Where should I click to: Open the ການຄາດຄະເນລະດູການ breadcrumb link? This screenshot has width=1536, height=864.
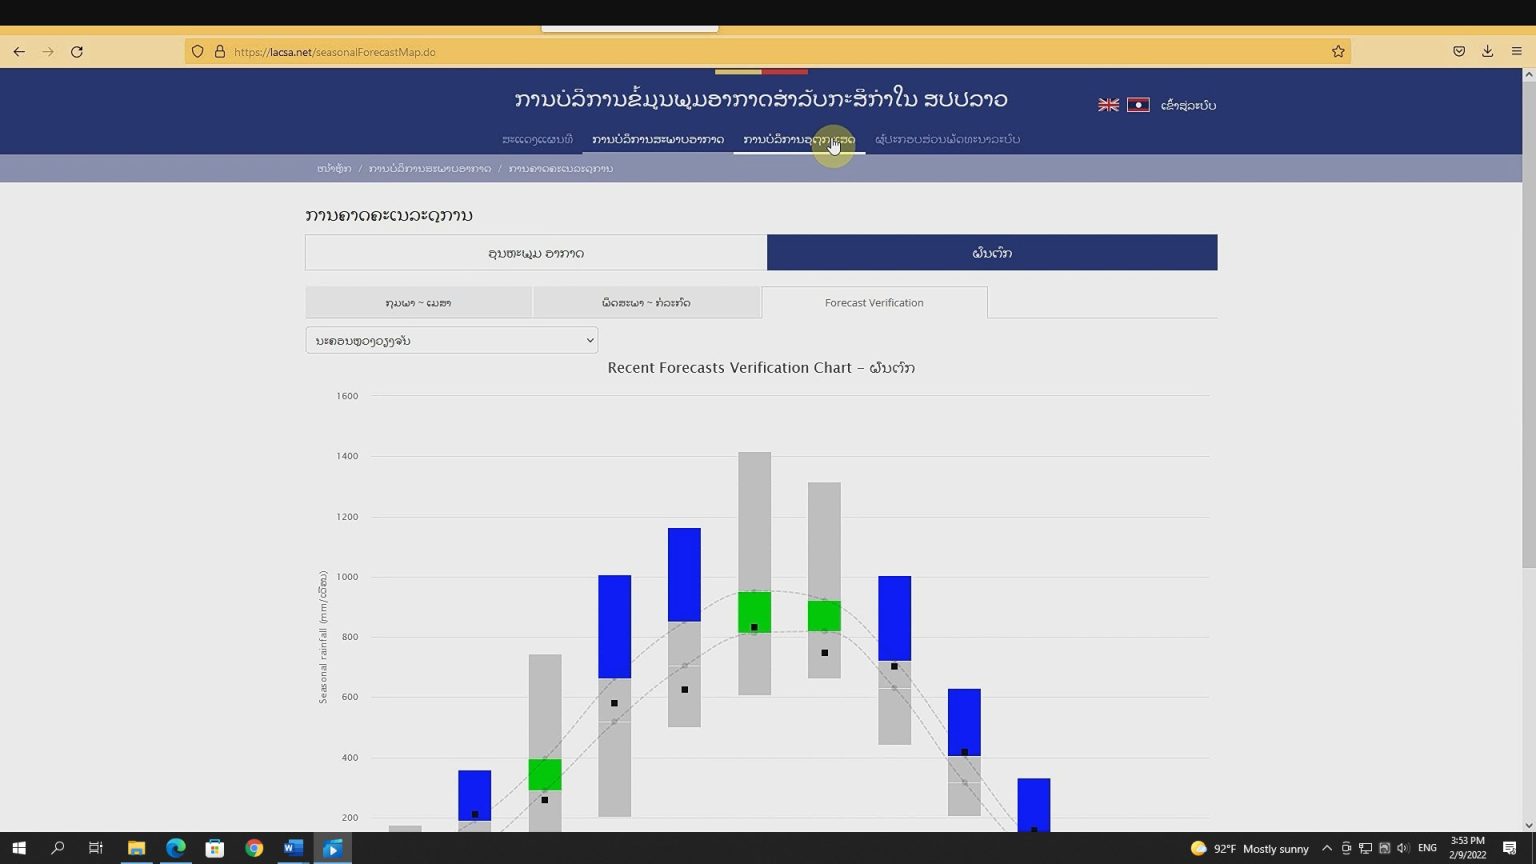561,168
